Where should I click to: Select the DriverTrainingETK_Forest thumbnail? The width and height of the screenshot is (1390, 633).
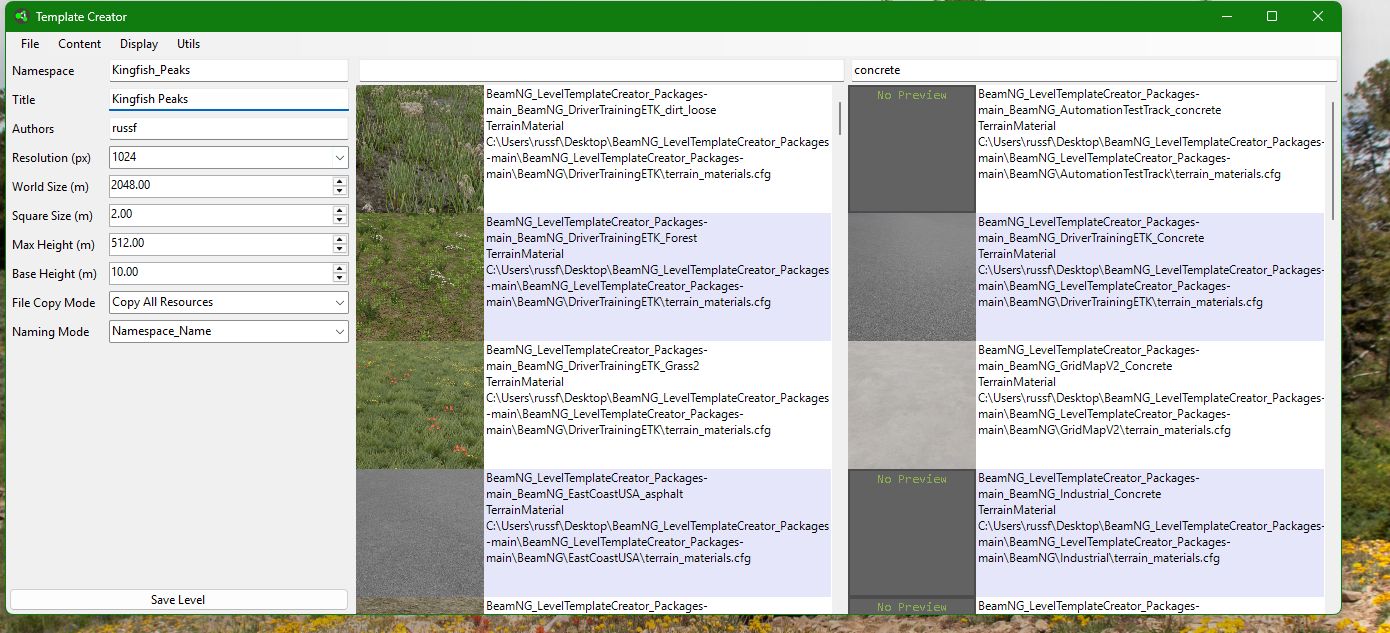[420, 277]
